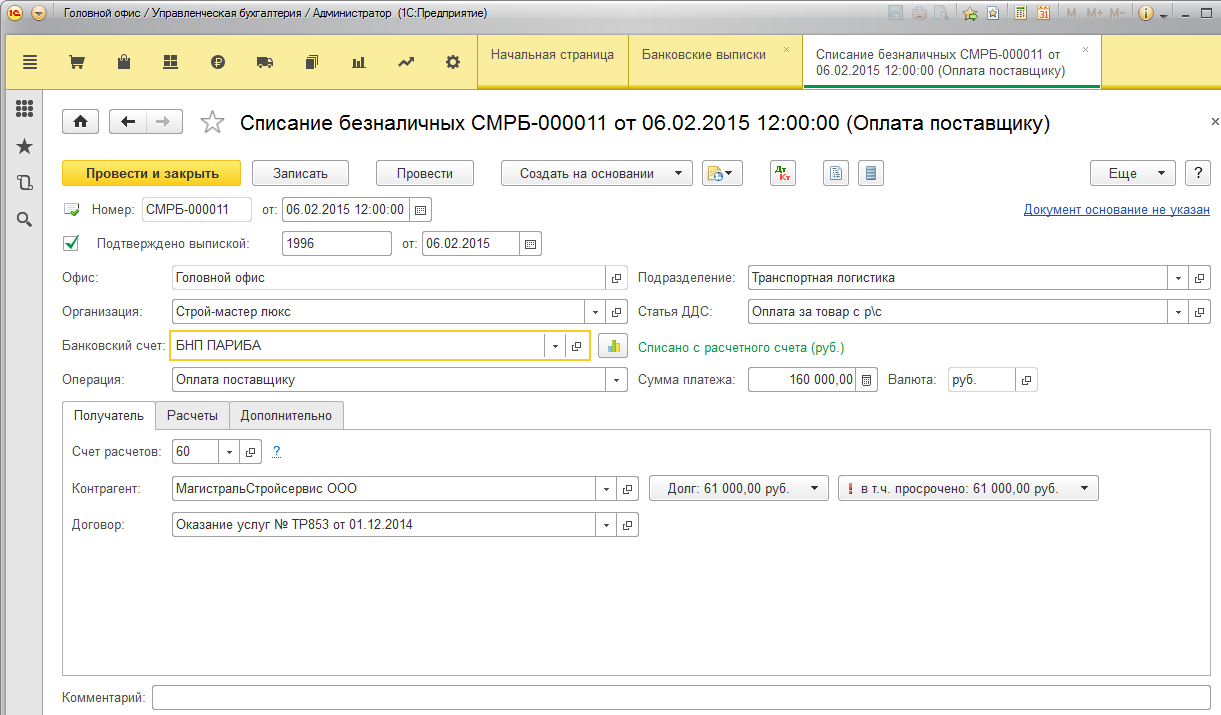Expand Организация dropdown arrow
Image resolution: width=1221 pixels, height=715 pixels.
pyautogui.click(x=596, y=311)
